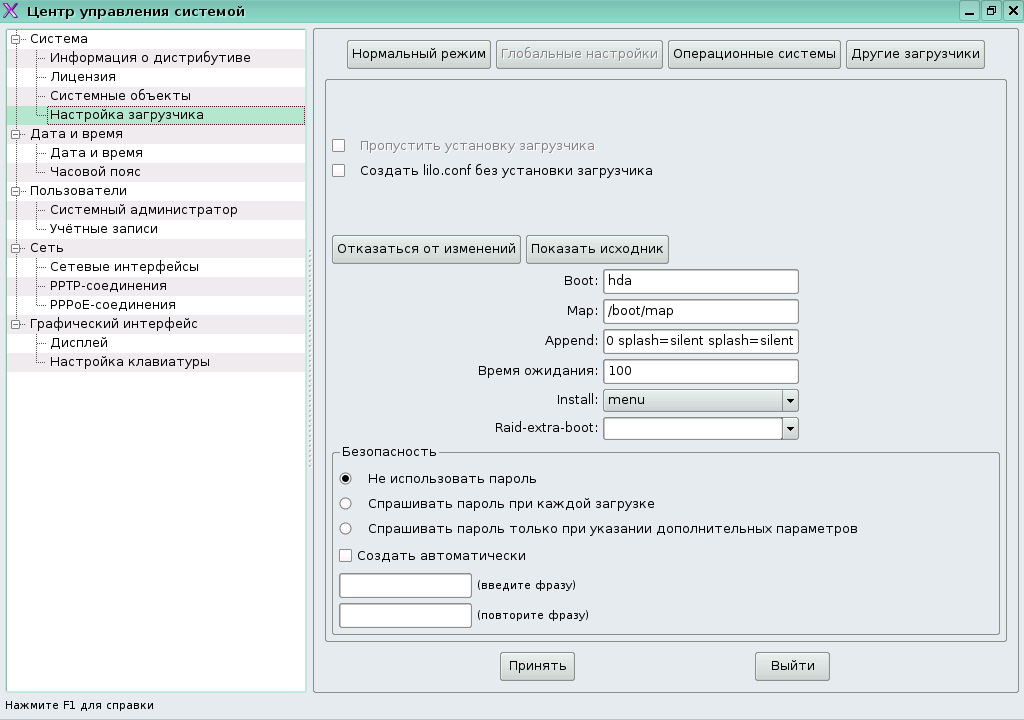The image size is (1024, 720).
Task: Click "Показать исходник" to view config source
Action: tap(597, 249)
